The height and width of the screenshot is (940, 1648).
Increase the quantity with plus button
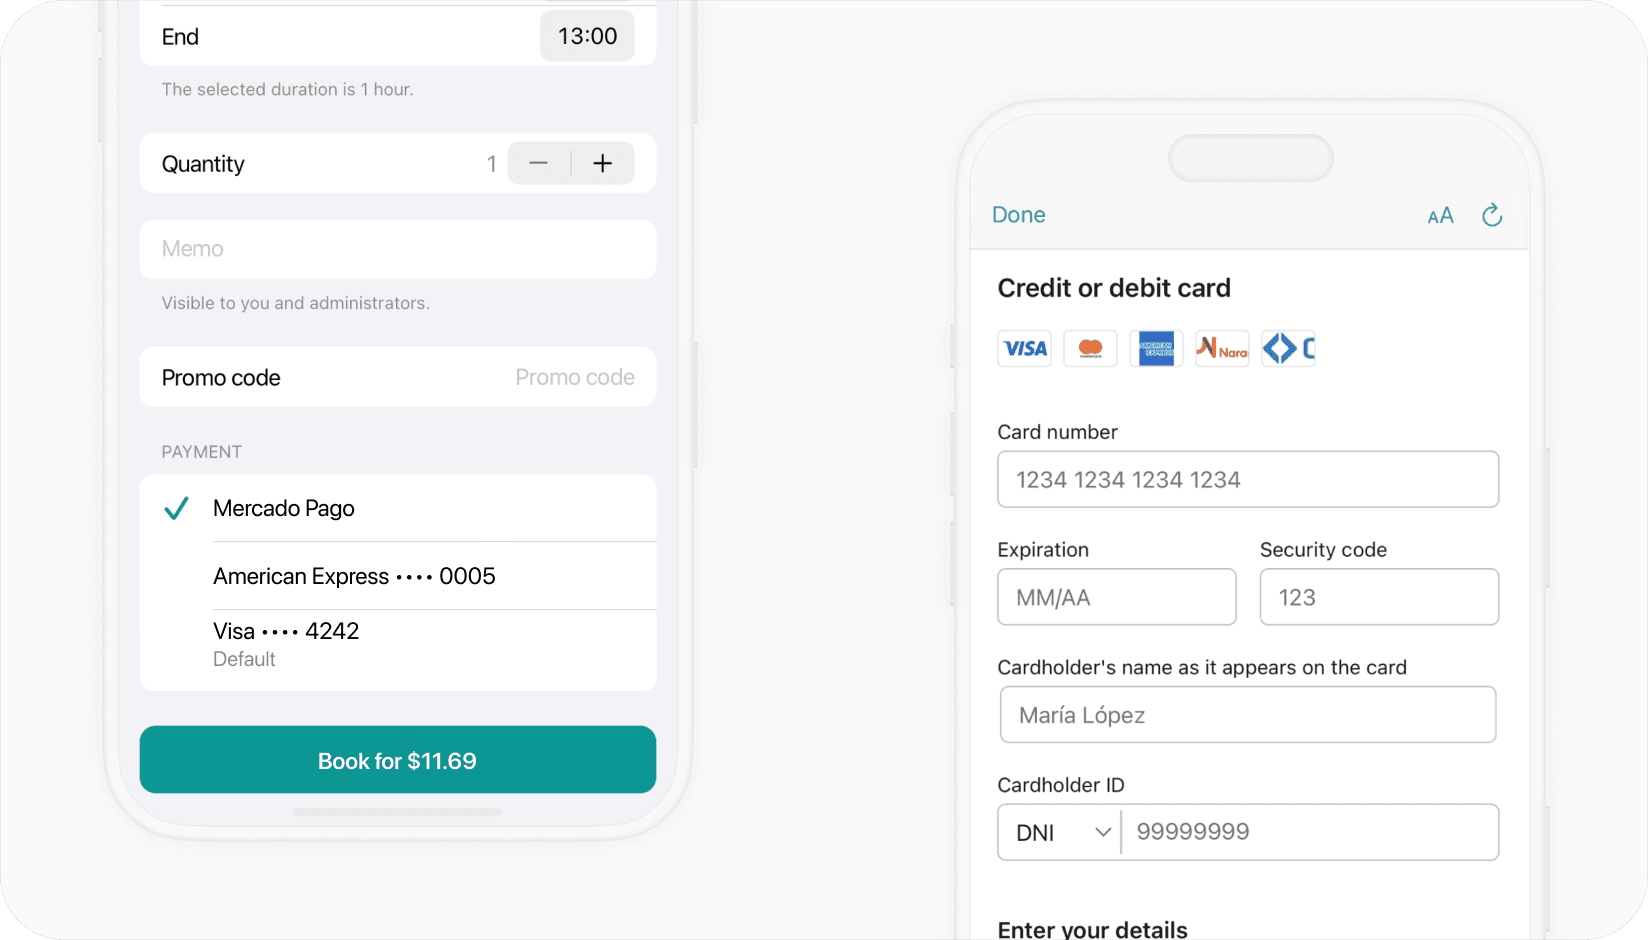click(x=603, y=162)
